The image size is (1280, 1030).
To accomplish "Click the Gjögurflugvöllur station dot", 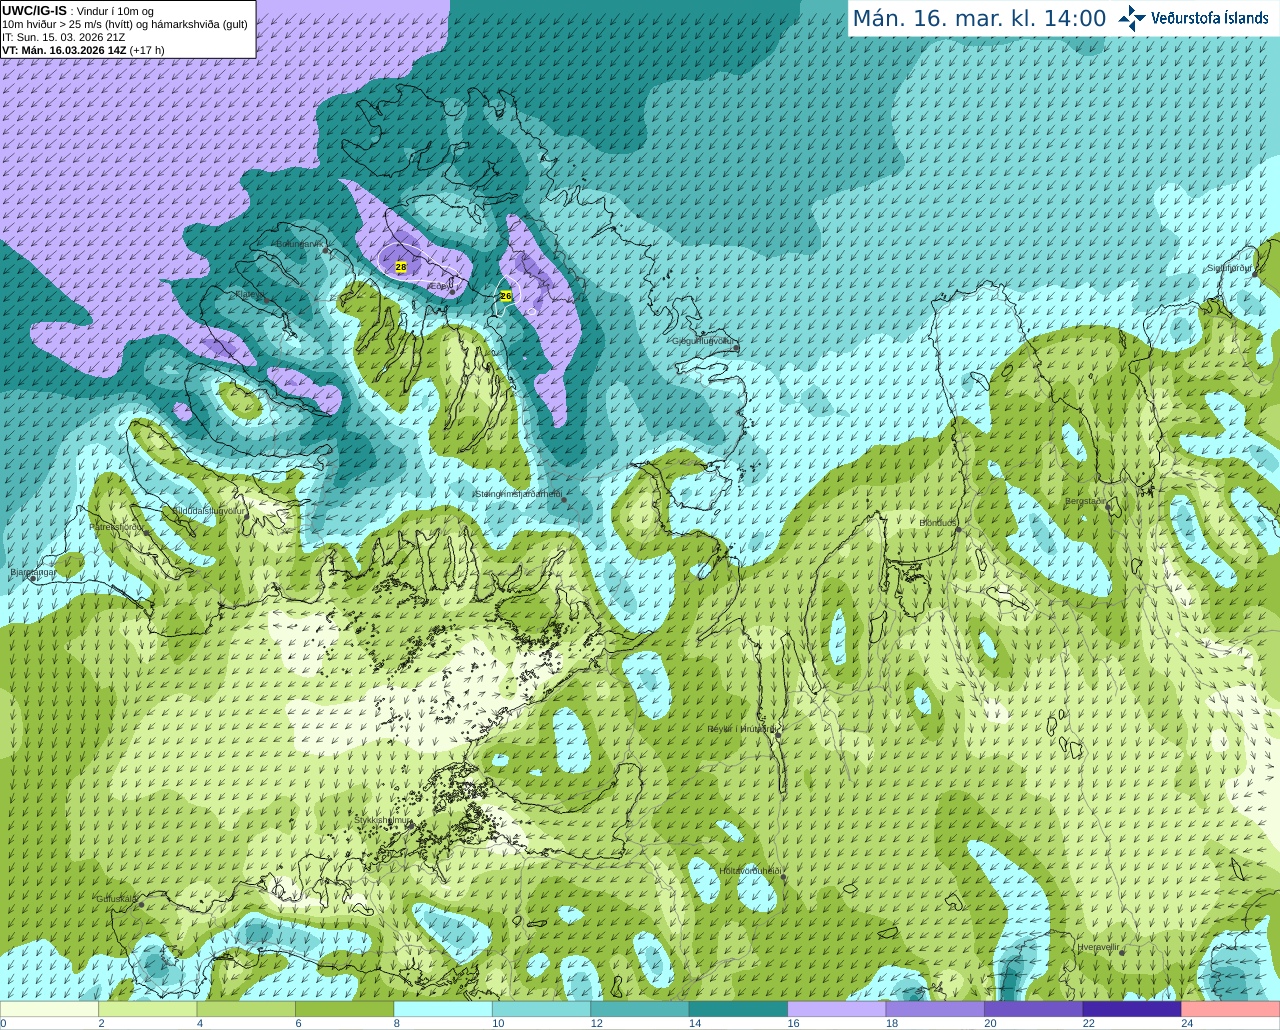I will coord(737,348).
